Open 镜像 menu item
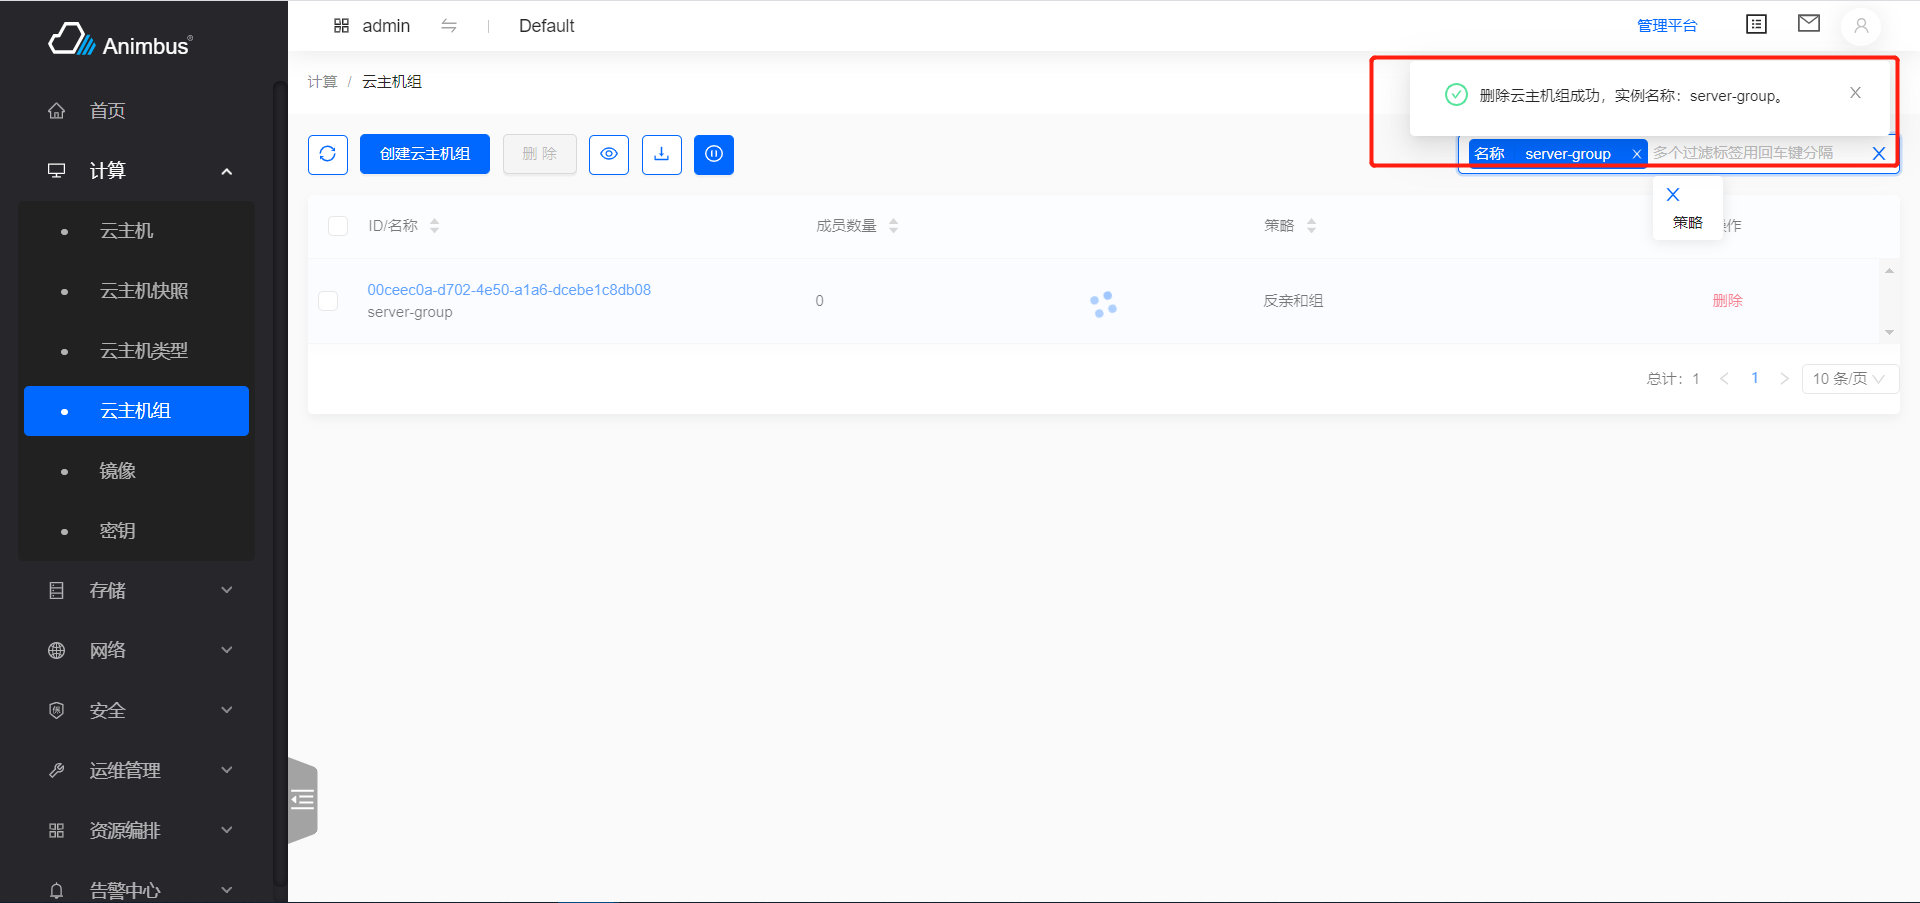The image size is (1920, 903). [x=118, y=471]
